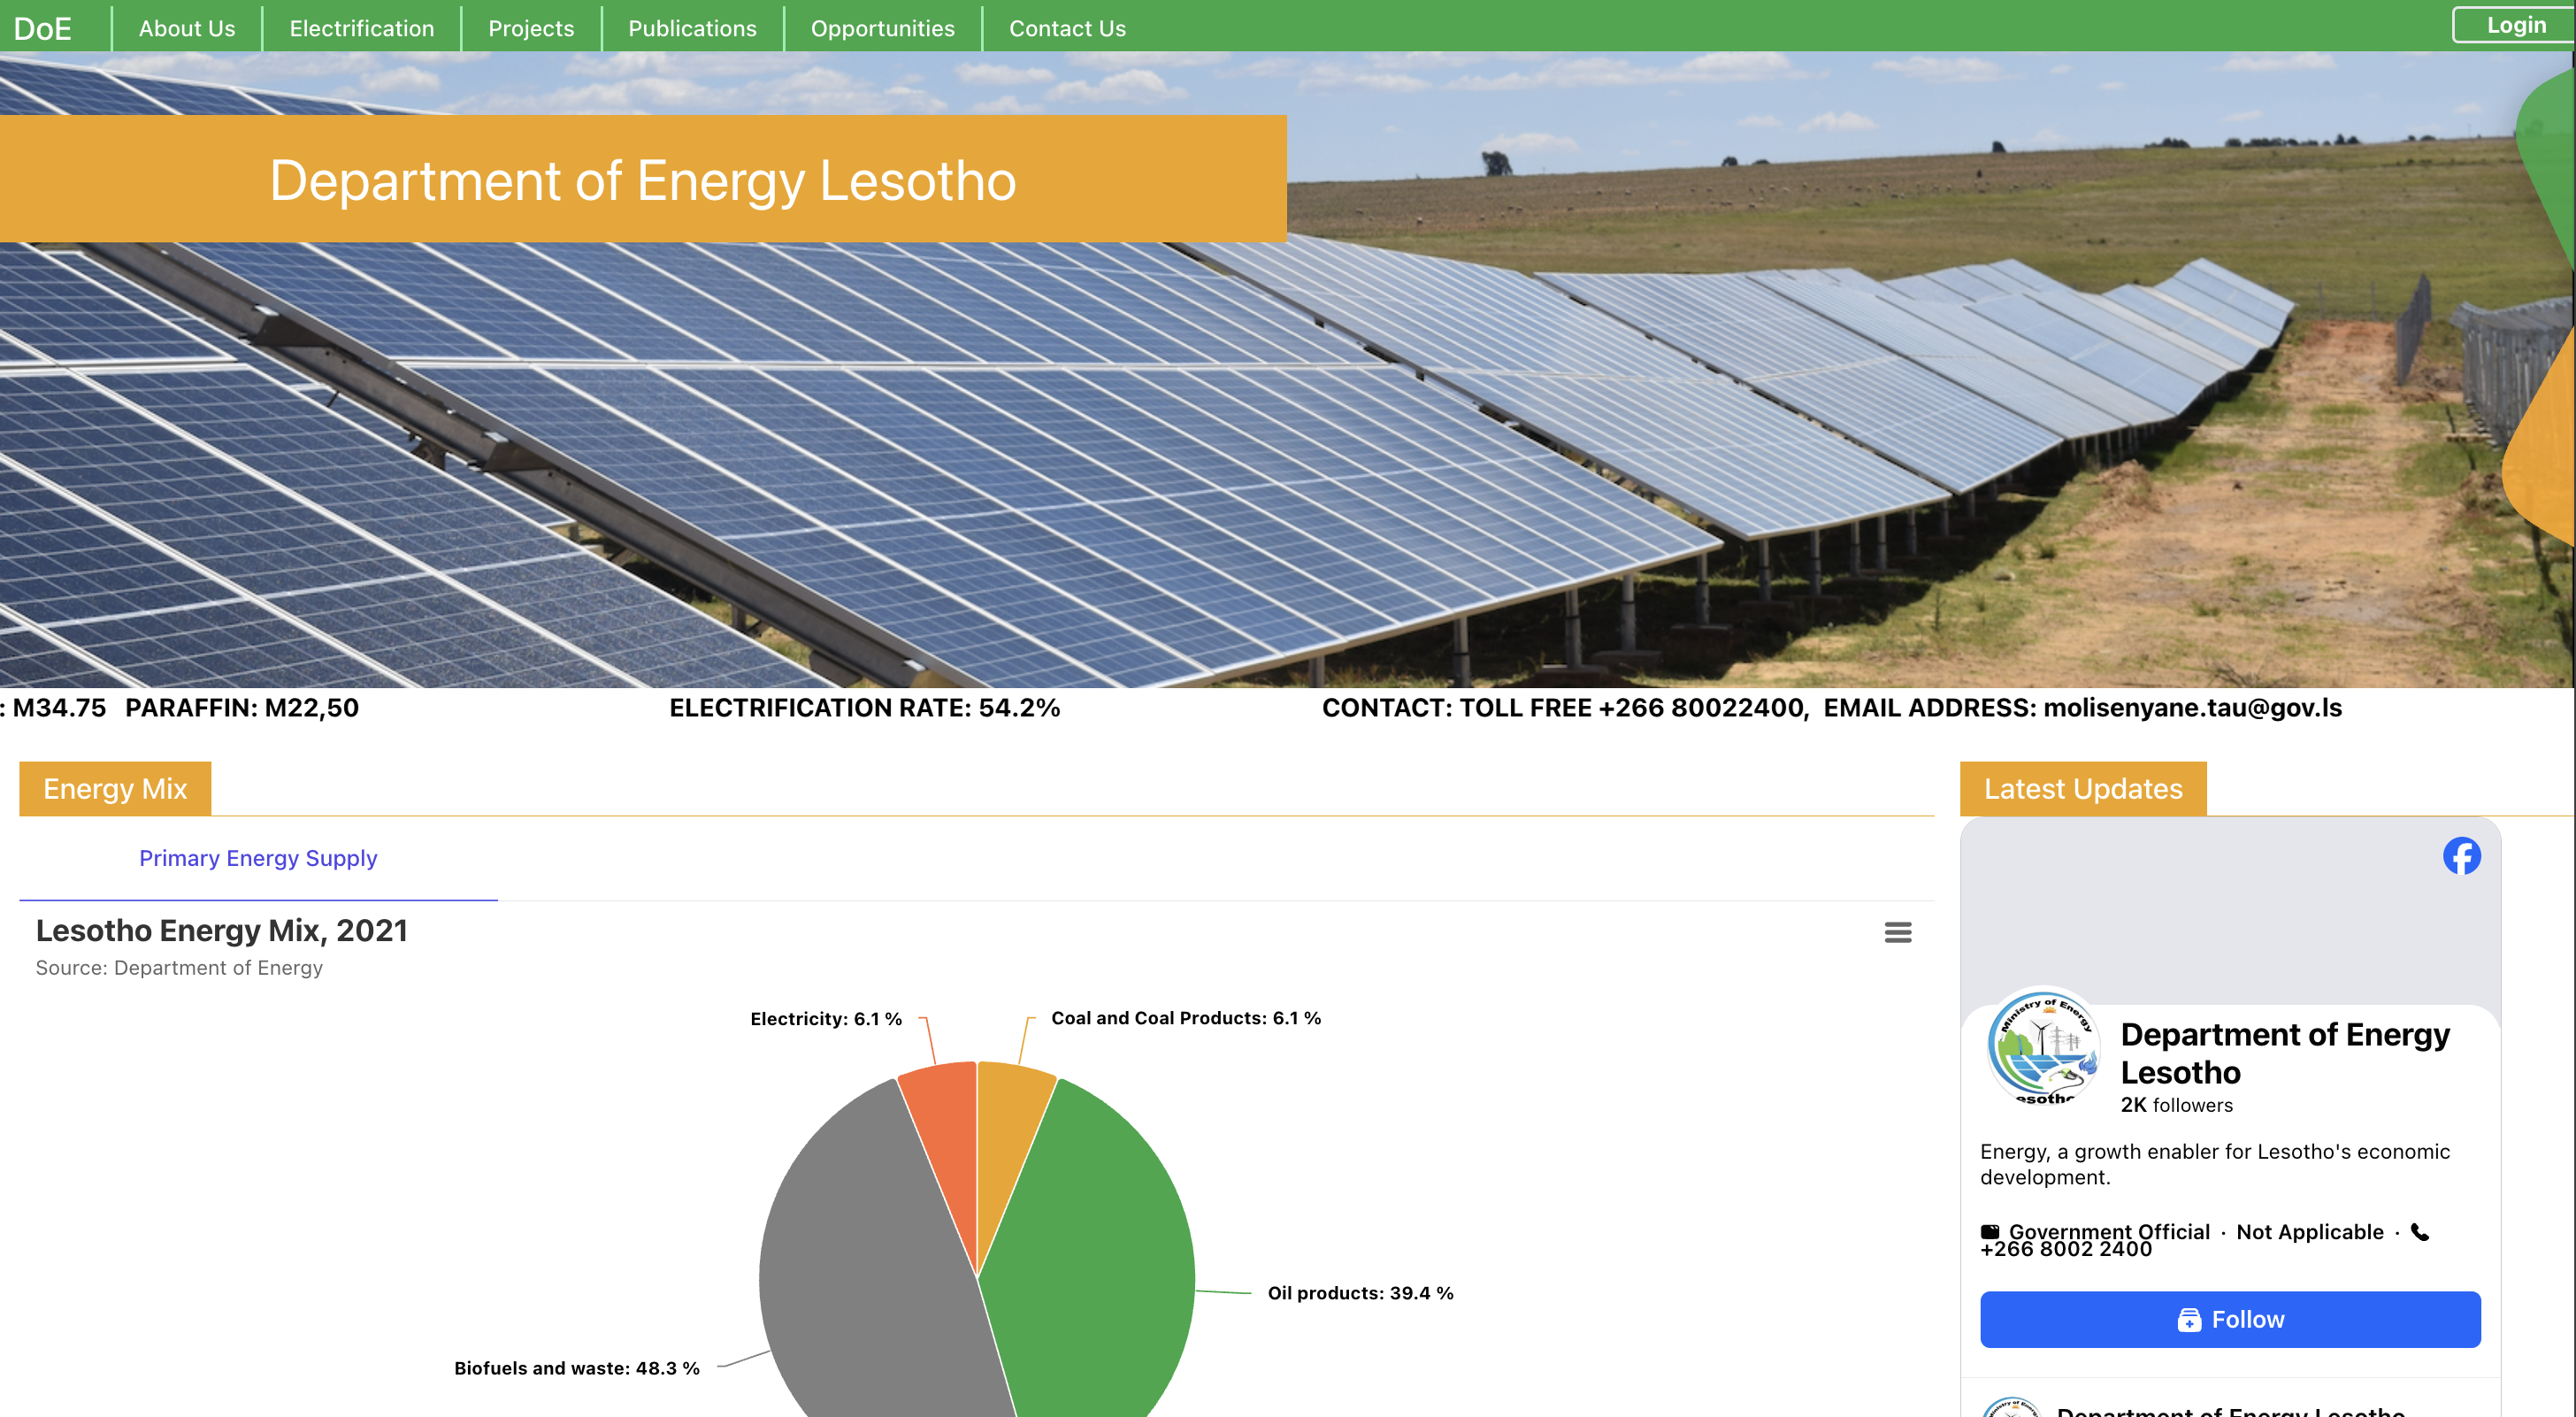The image size is (2576, 1417).
Task: Click the Energy Mix section heading
Action: click(115, 789)
